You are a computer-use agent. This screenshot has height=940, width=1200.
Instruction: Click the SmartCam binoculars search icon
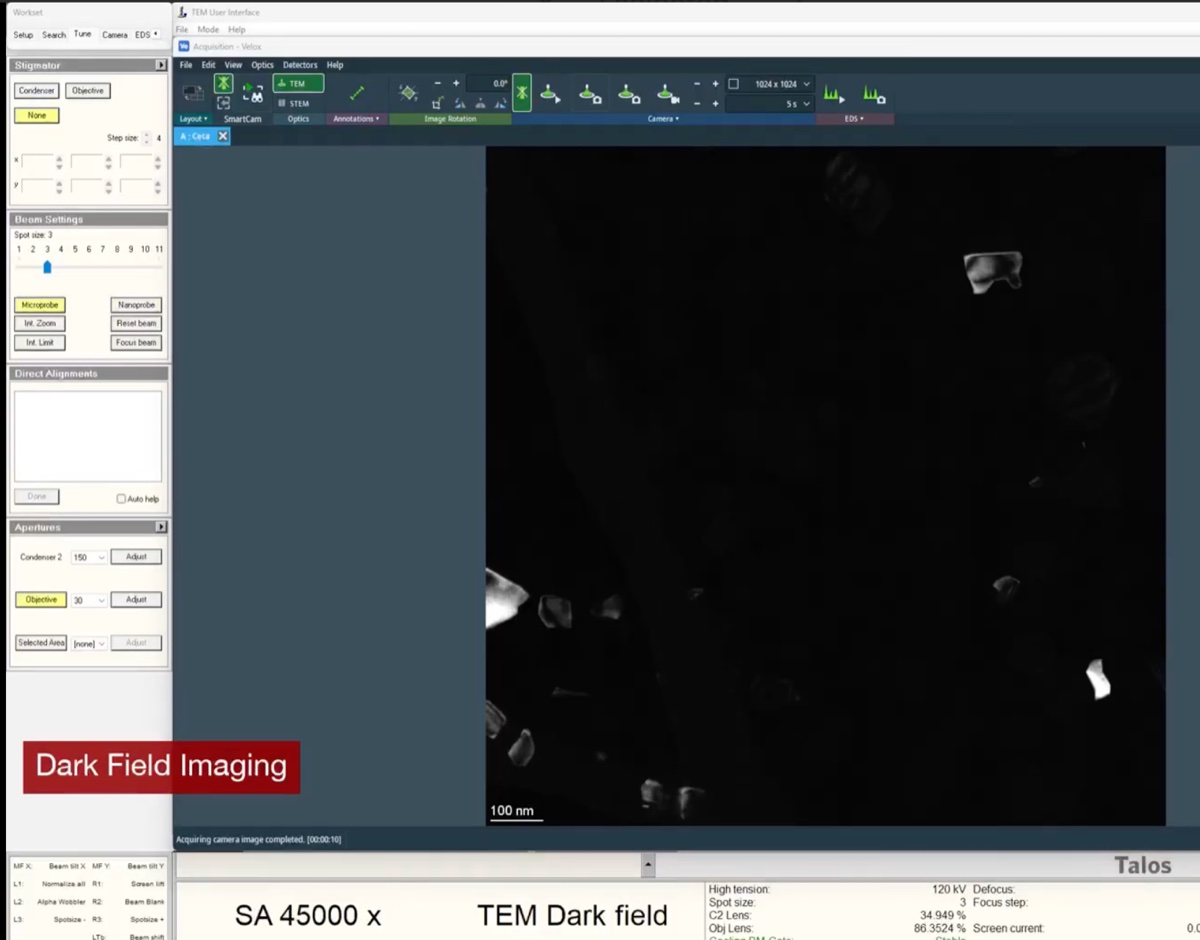click(x=253, y=93)
